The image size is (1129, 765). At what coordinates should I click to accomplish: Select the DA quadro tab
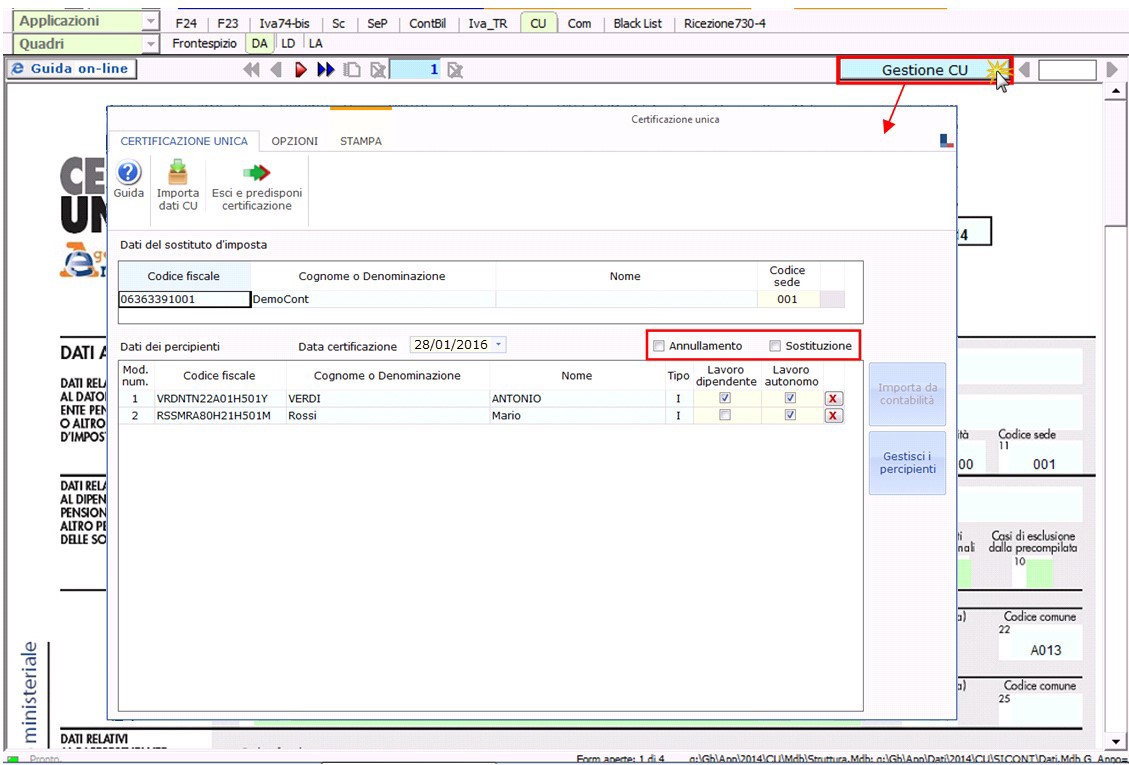260,44
